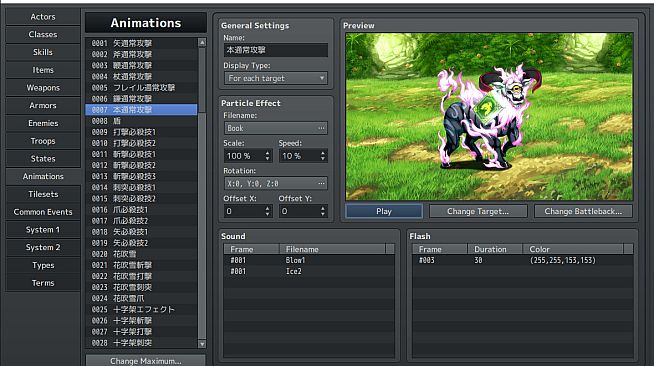Viewport: 654px width, 366px height.
Task: Select animation 0008 盾
Action: point(141,121)
